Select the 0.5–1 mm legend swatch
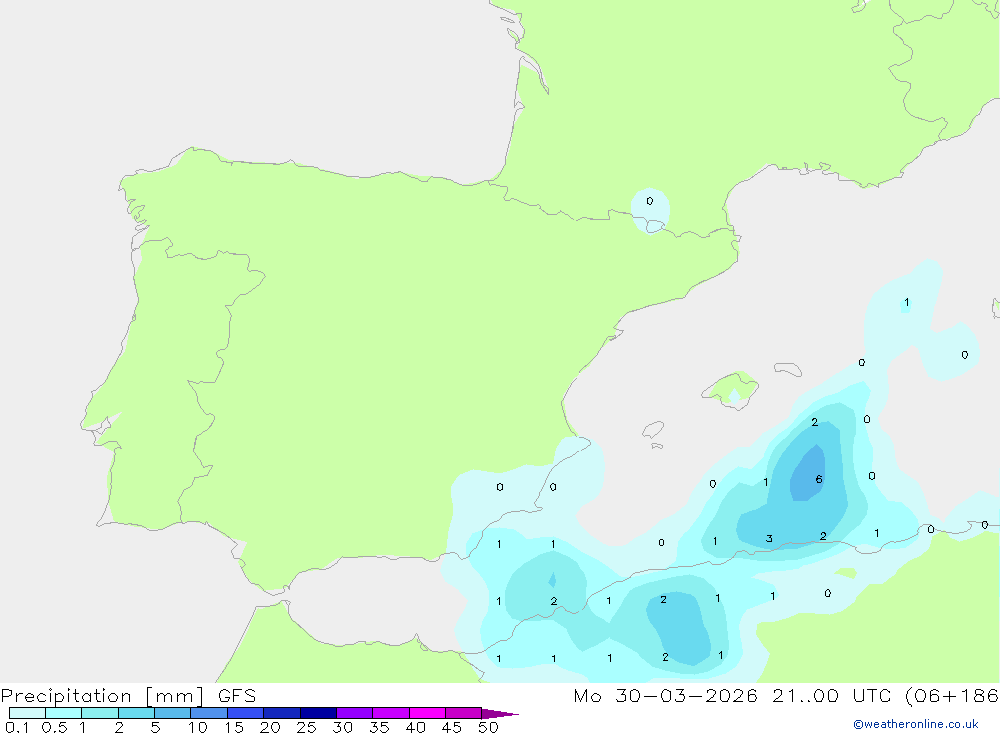This screenshot has width=1000, height=733. pyautogui.click(x=63, y=713)
